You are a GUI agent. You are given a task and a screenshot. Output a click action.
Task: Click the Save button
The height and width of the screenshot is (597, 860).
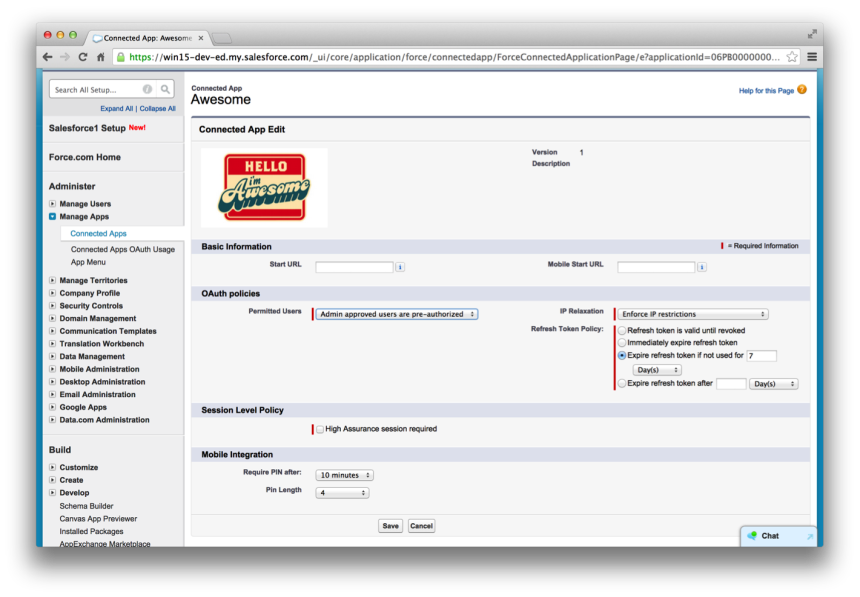pos(390,526)
